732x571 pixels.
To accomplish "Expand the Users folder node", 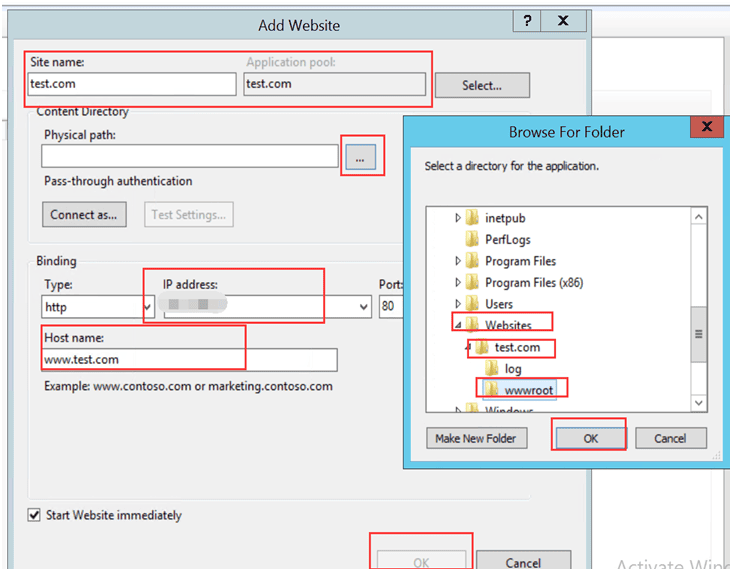I will coord(458,304).
